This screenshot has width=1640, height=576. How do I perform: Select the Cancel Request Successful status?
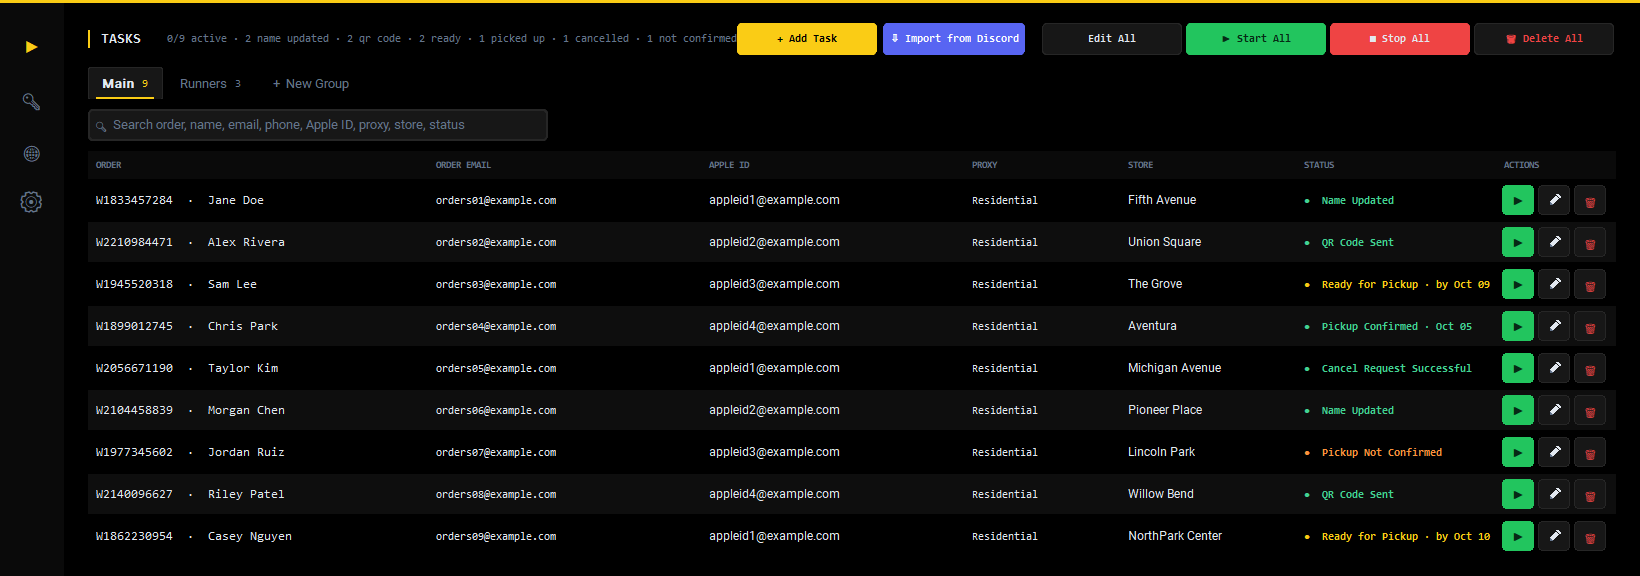(x=1397, y=368)
